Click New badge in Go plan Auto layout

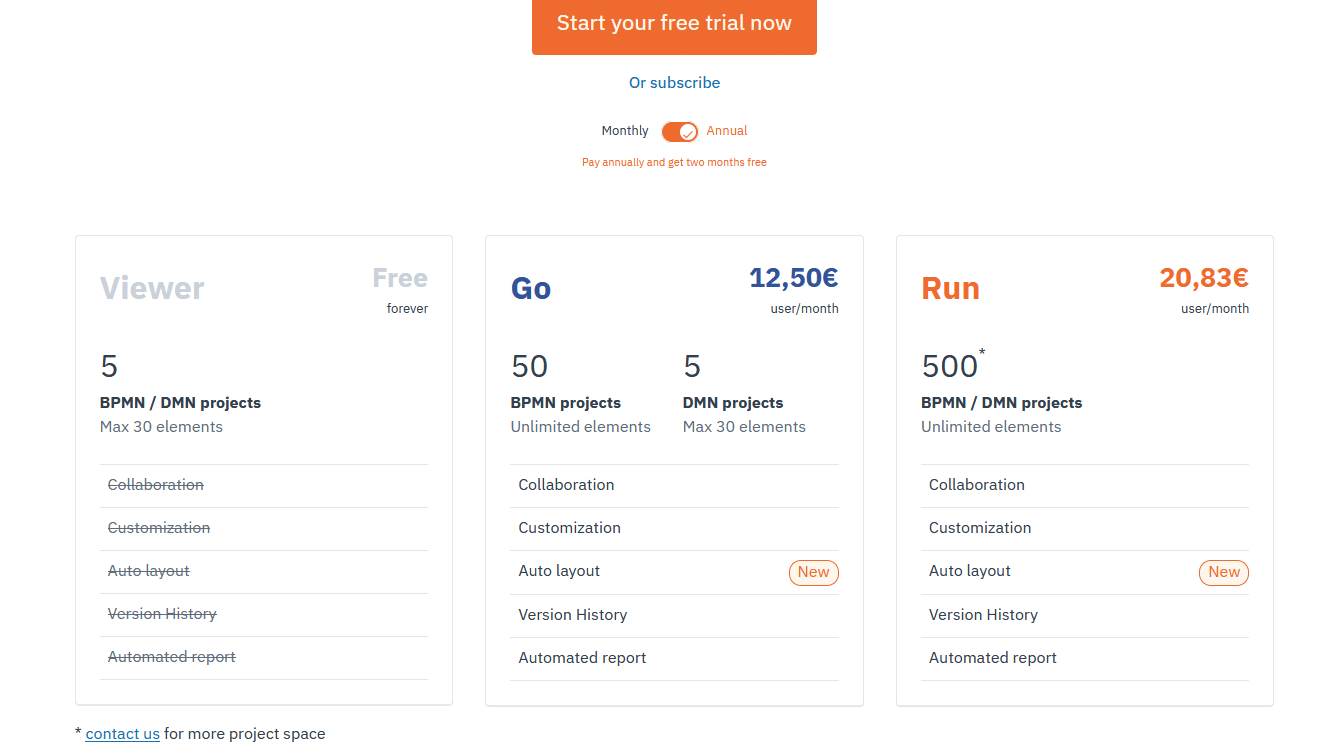814,572
